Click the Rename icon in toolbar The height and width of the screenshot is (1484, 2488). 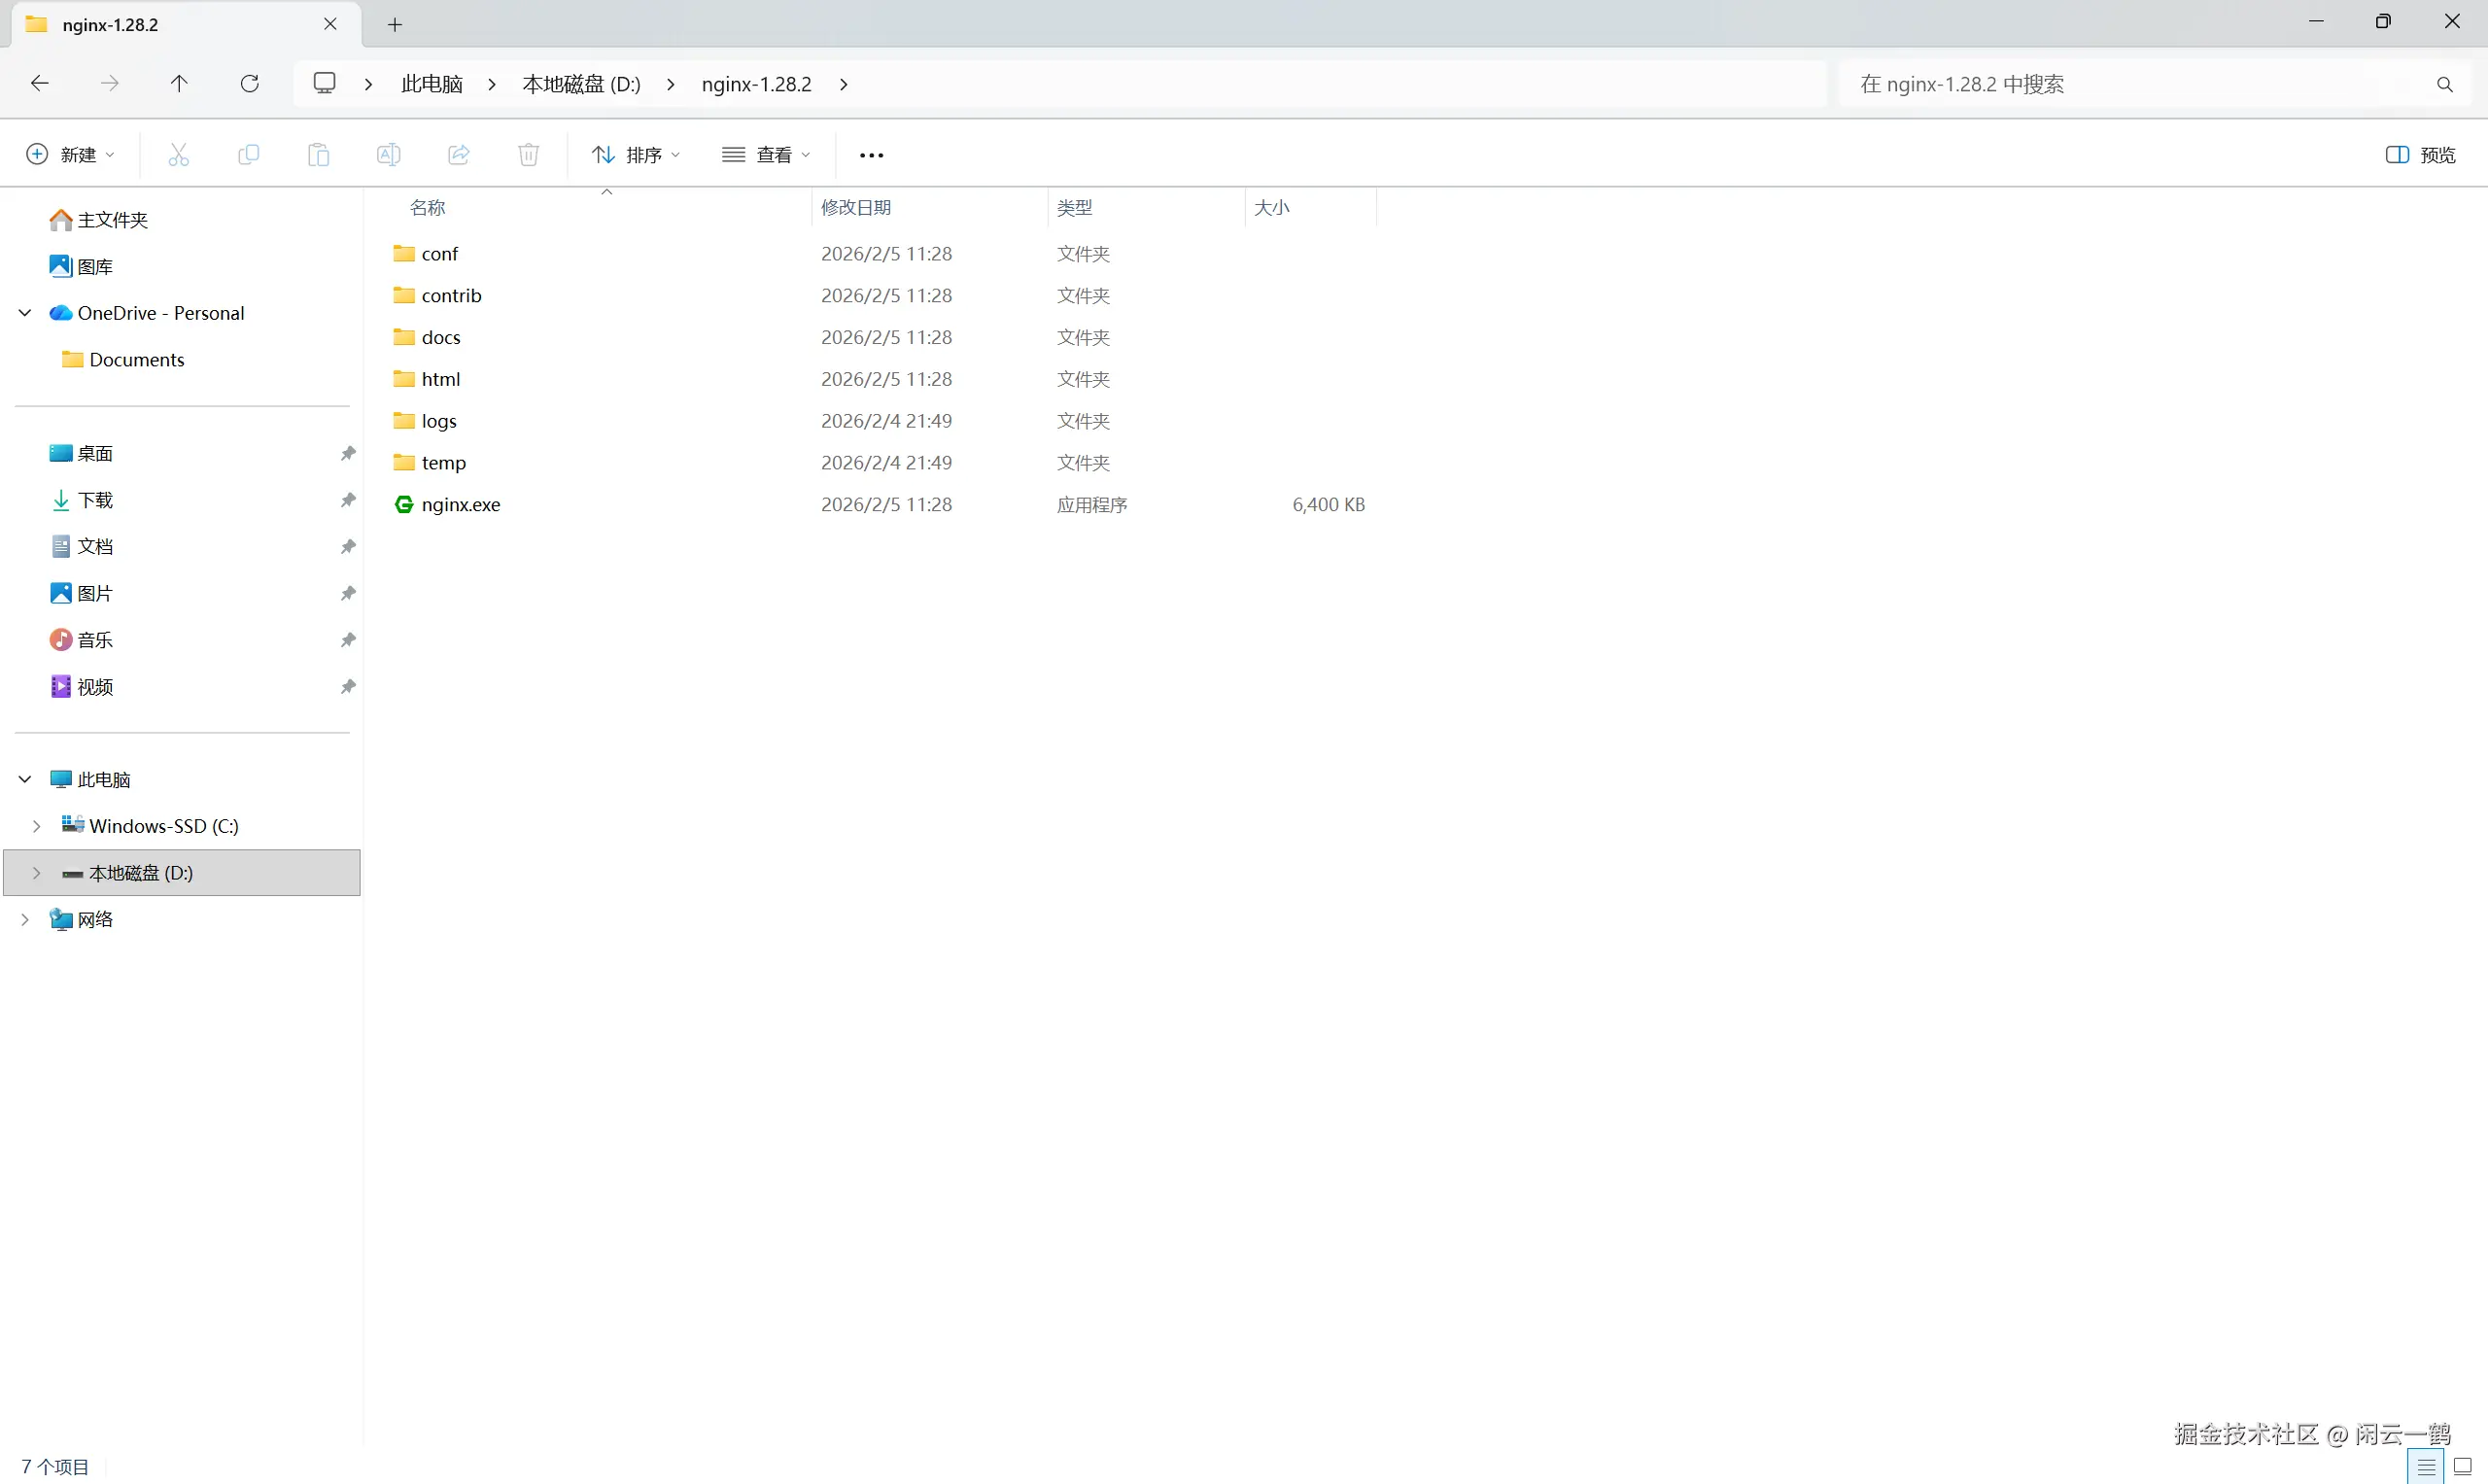point(388,155)
